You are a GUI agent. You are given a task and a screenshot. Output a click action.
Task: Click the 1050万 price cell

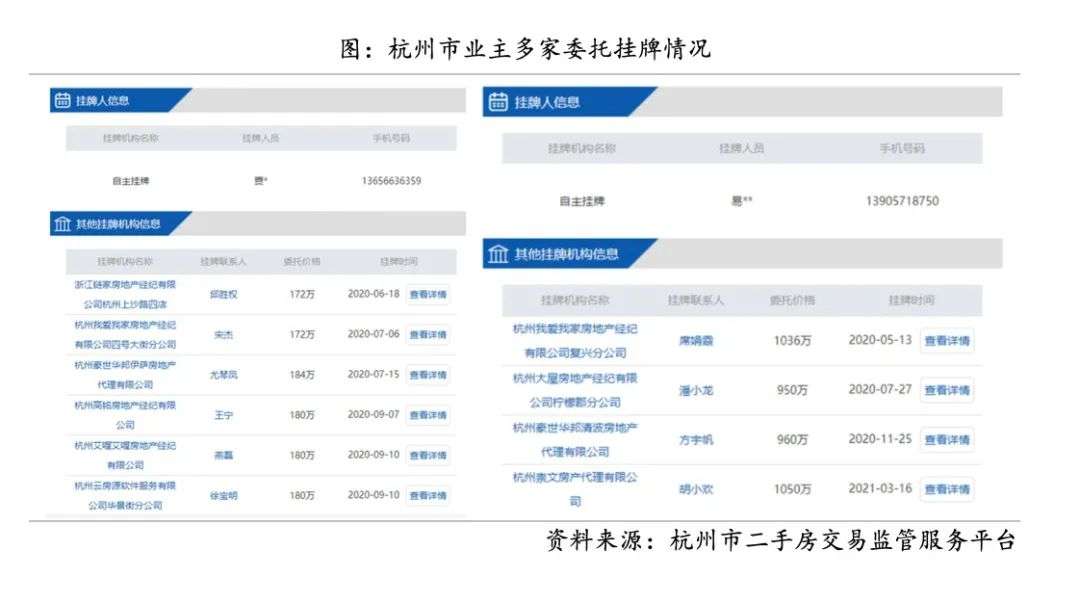792,489
